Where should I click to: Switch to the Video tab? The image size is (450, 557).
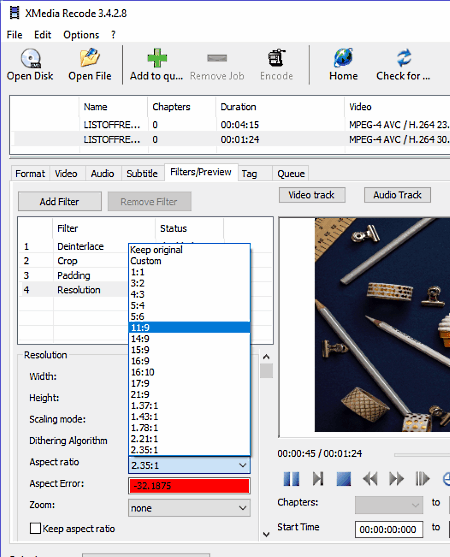tap(66, 174)
